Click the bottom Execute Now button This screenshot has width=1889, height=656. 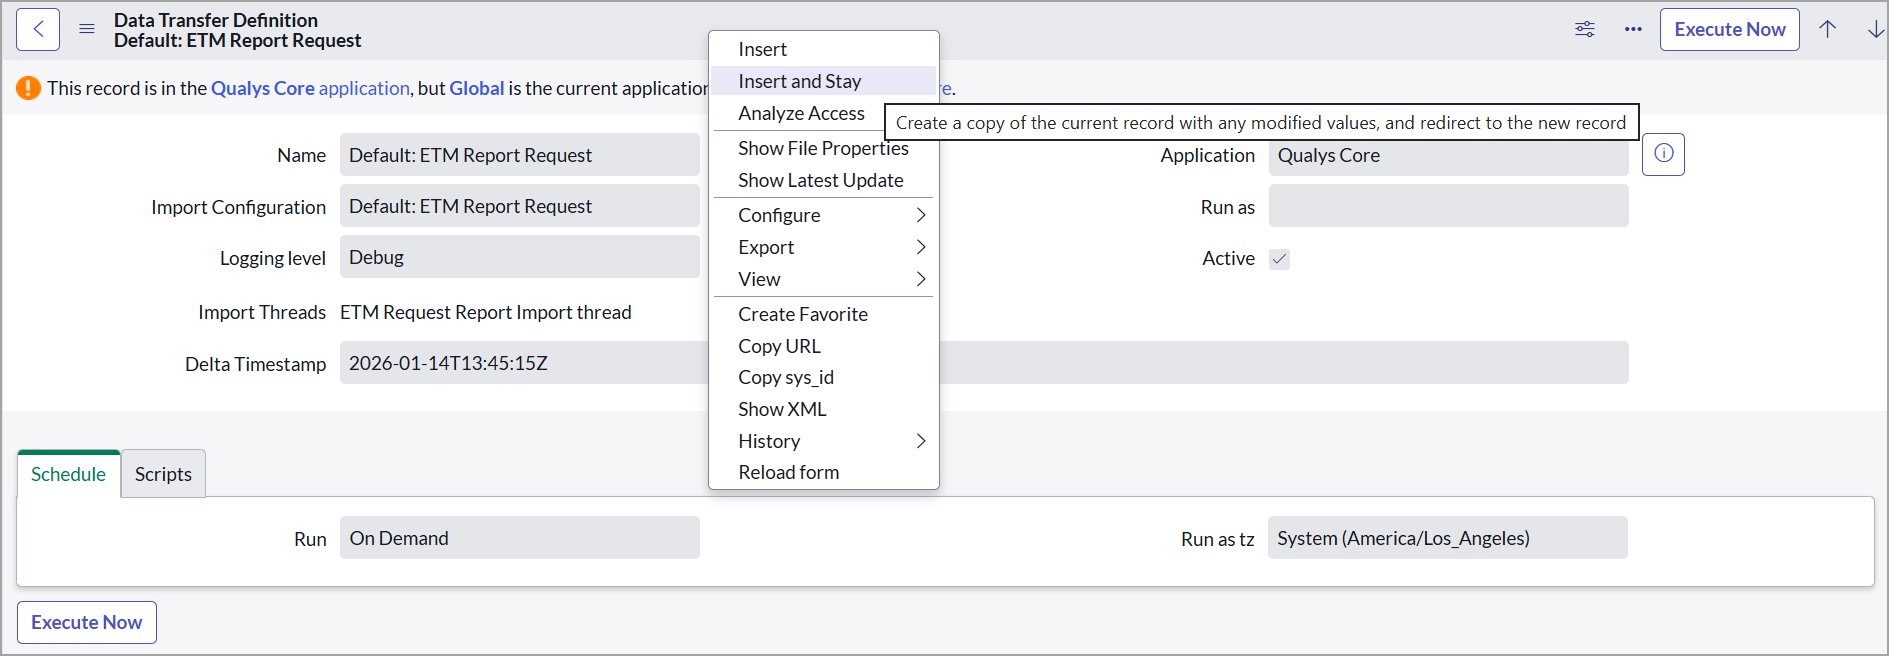[87, 622]
